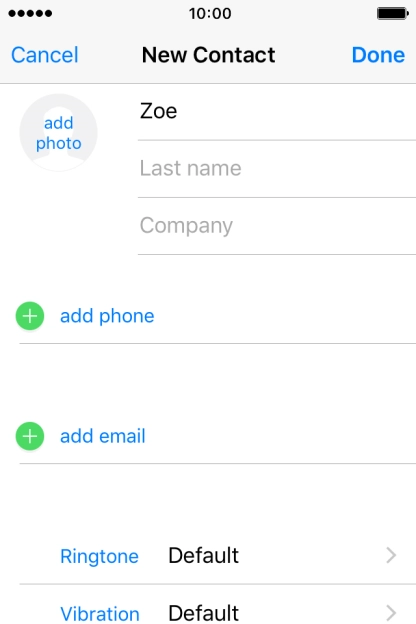The width and height of the screenshot is (416, 624).
Task: Tap the signal strength dots in status bar
Action: [x=30, y=14]
